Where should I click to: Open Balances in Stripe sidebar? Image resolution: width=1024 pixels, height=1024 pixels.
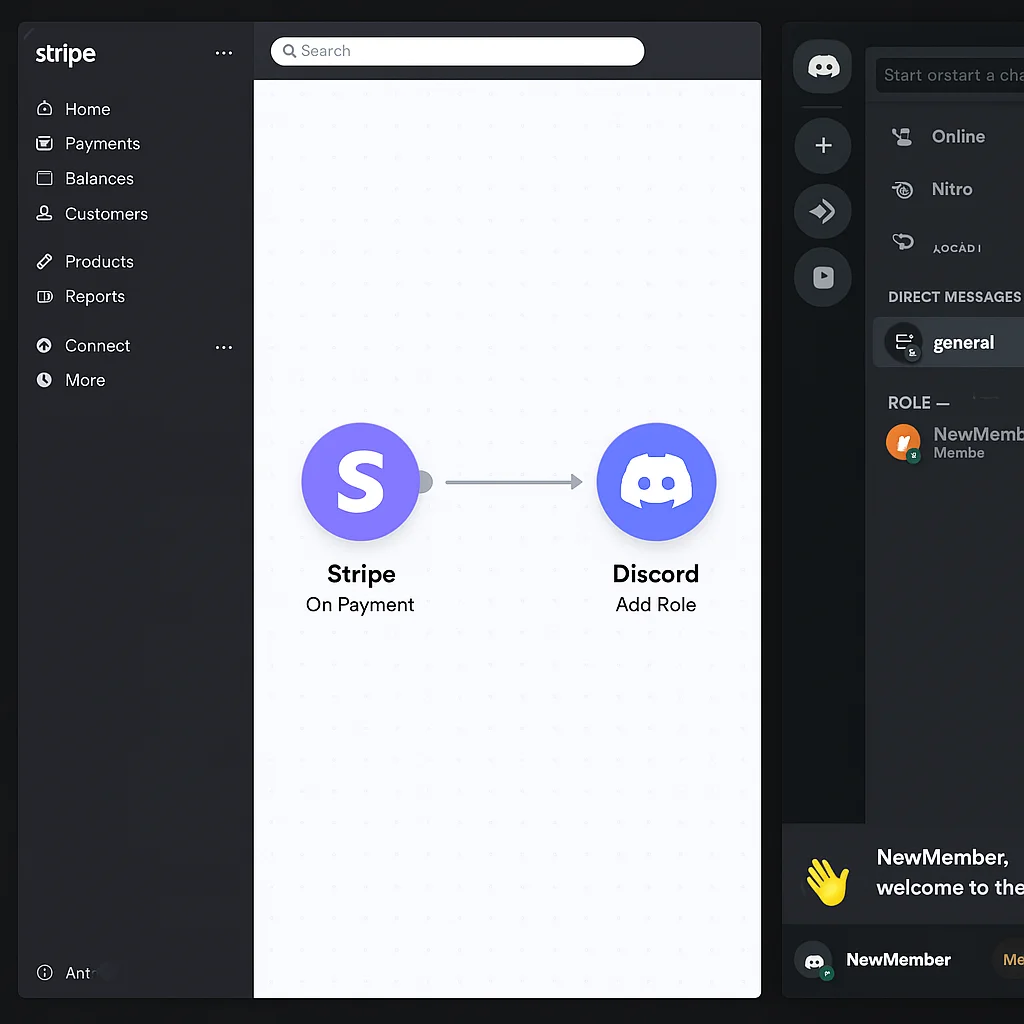coord(99,178)
